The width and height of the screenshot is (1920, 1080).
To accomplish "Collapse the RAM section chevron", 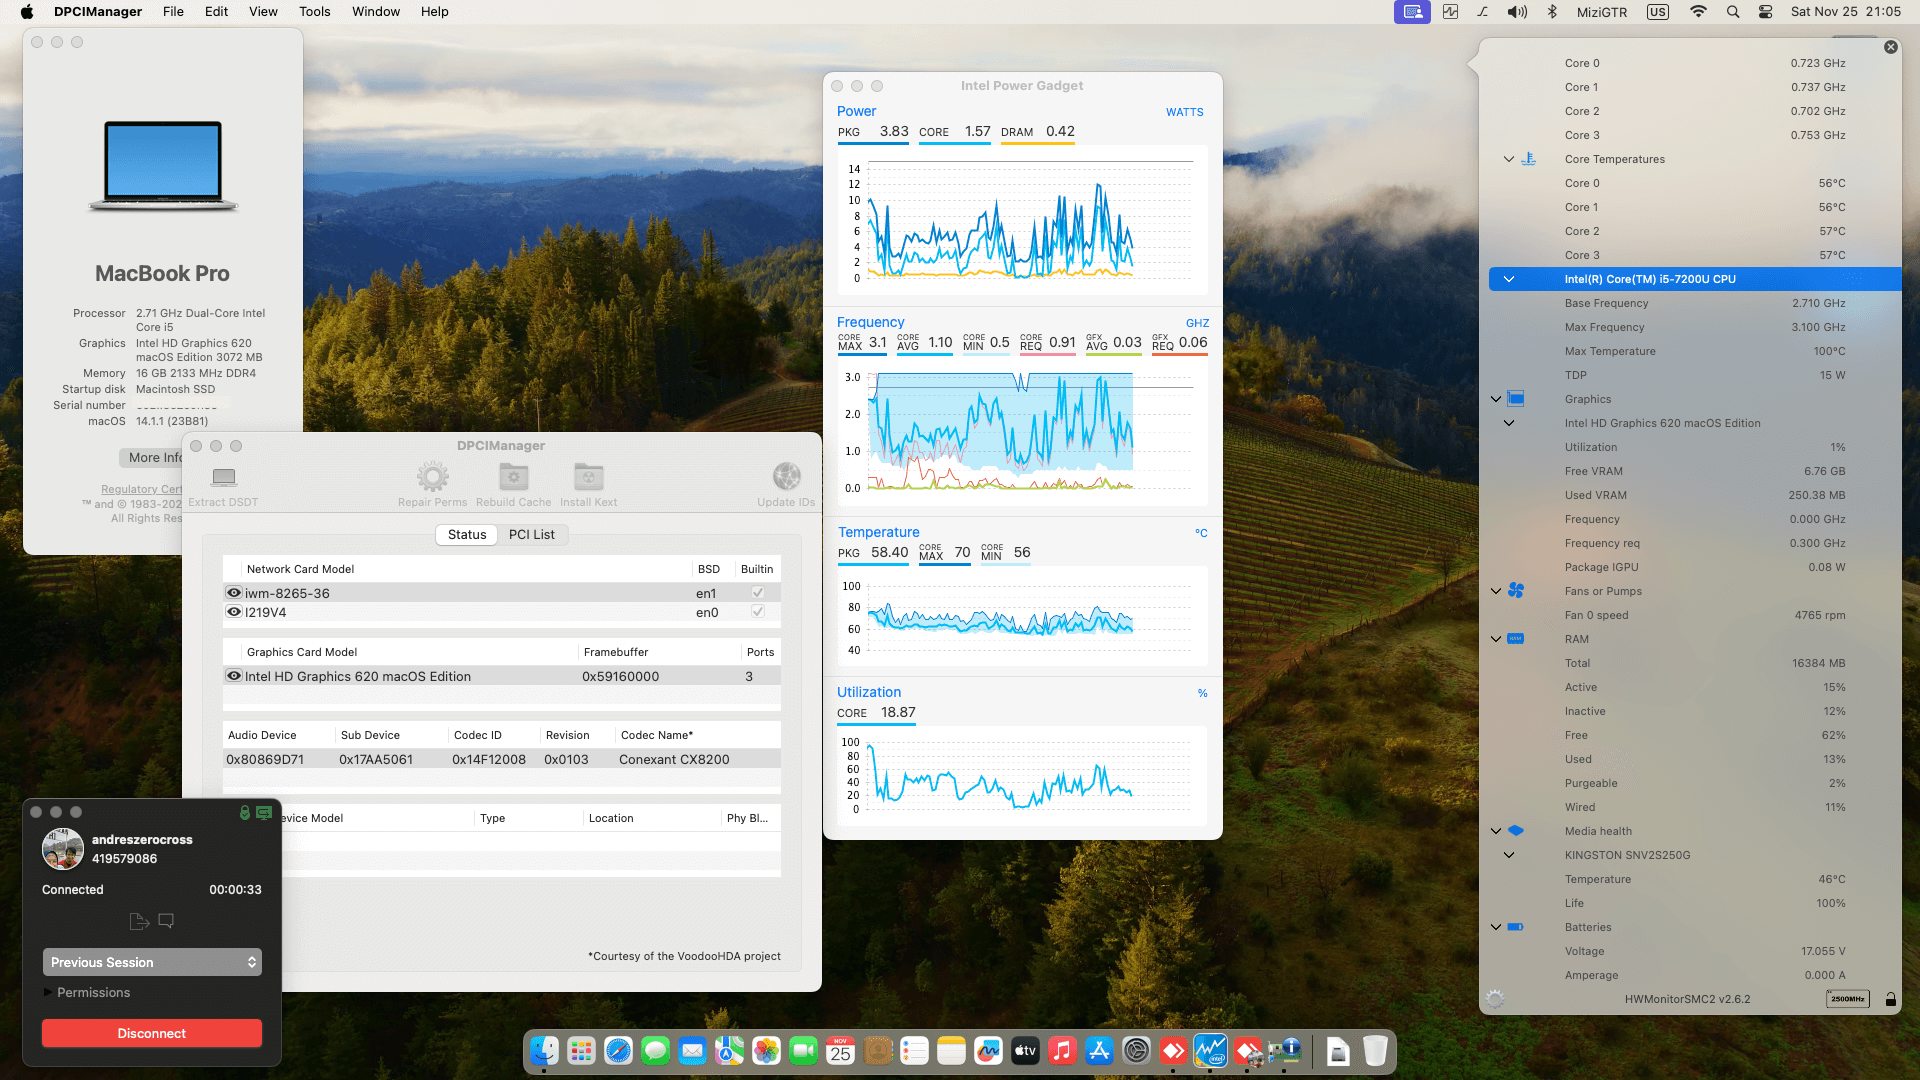I will click(x=1496, y=639).
